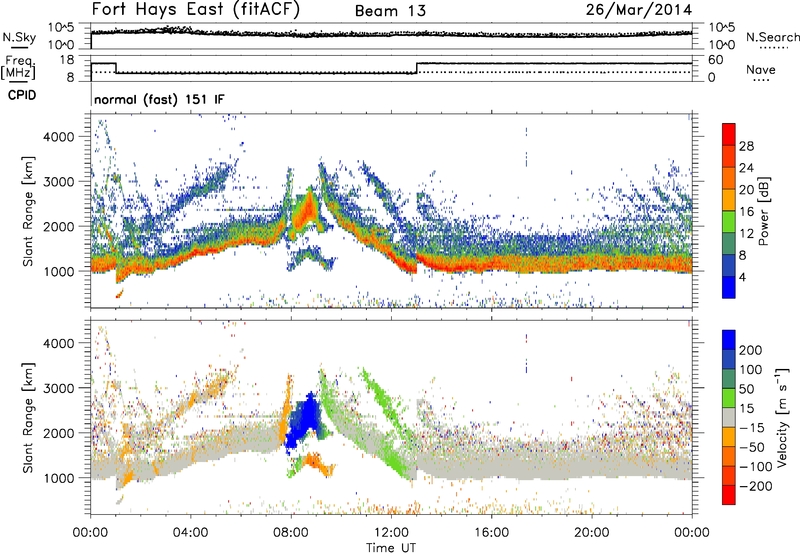Click the 'N.Search' legend label

(772, 37)
